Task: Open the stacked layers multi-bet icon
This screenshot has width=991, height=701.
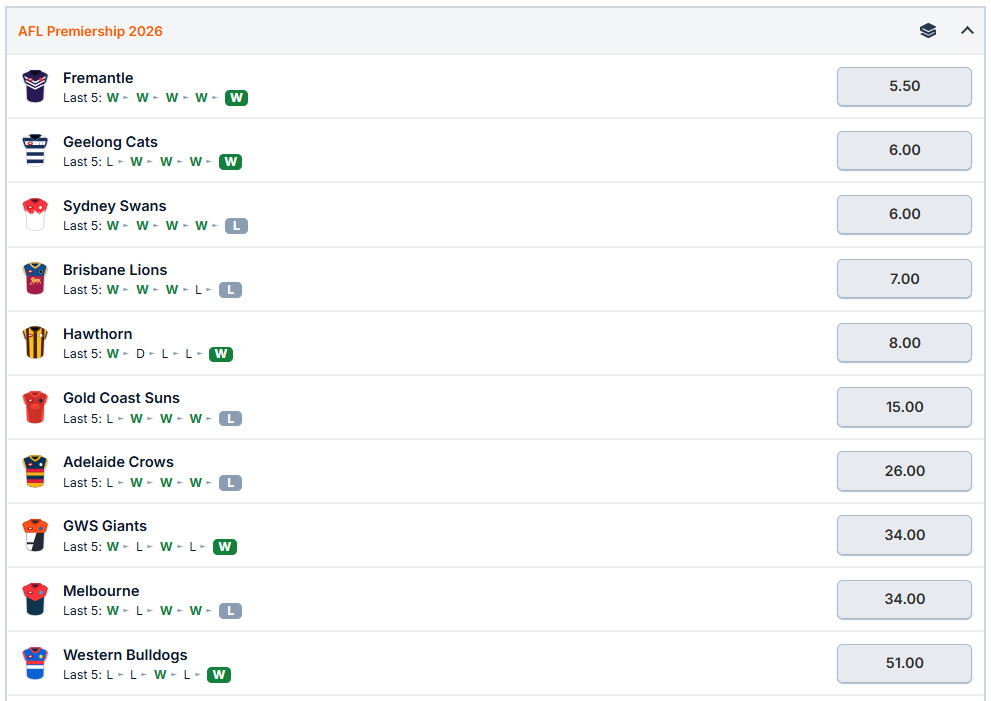Action: pyautogui.click(x=928, y=30)
